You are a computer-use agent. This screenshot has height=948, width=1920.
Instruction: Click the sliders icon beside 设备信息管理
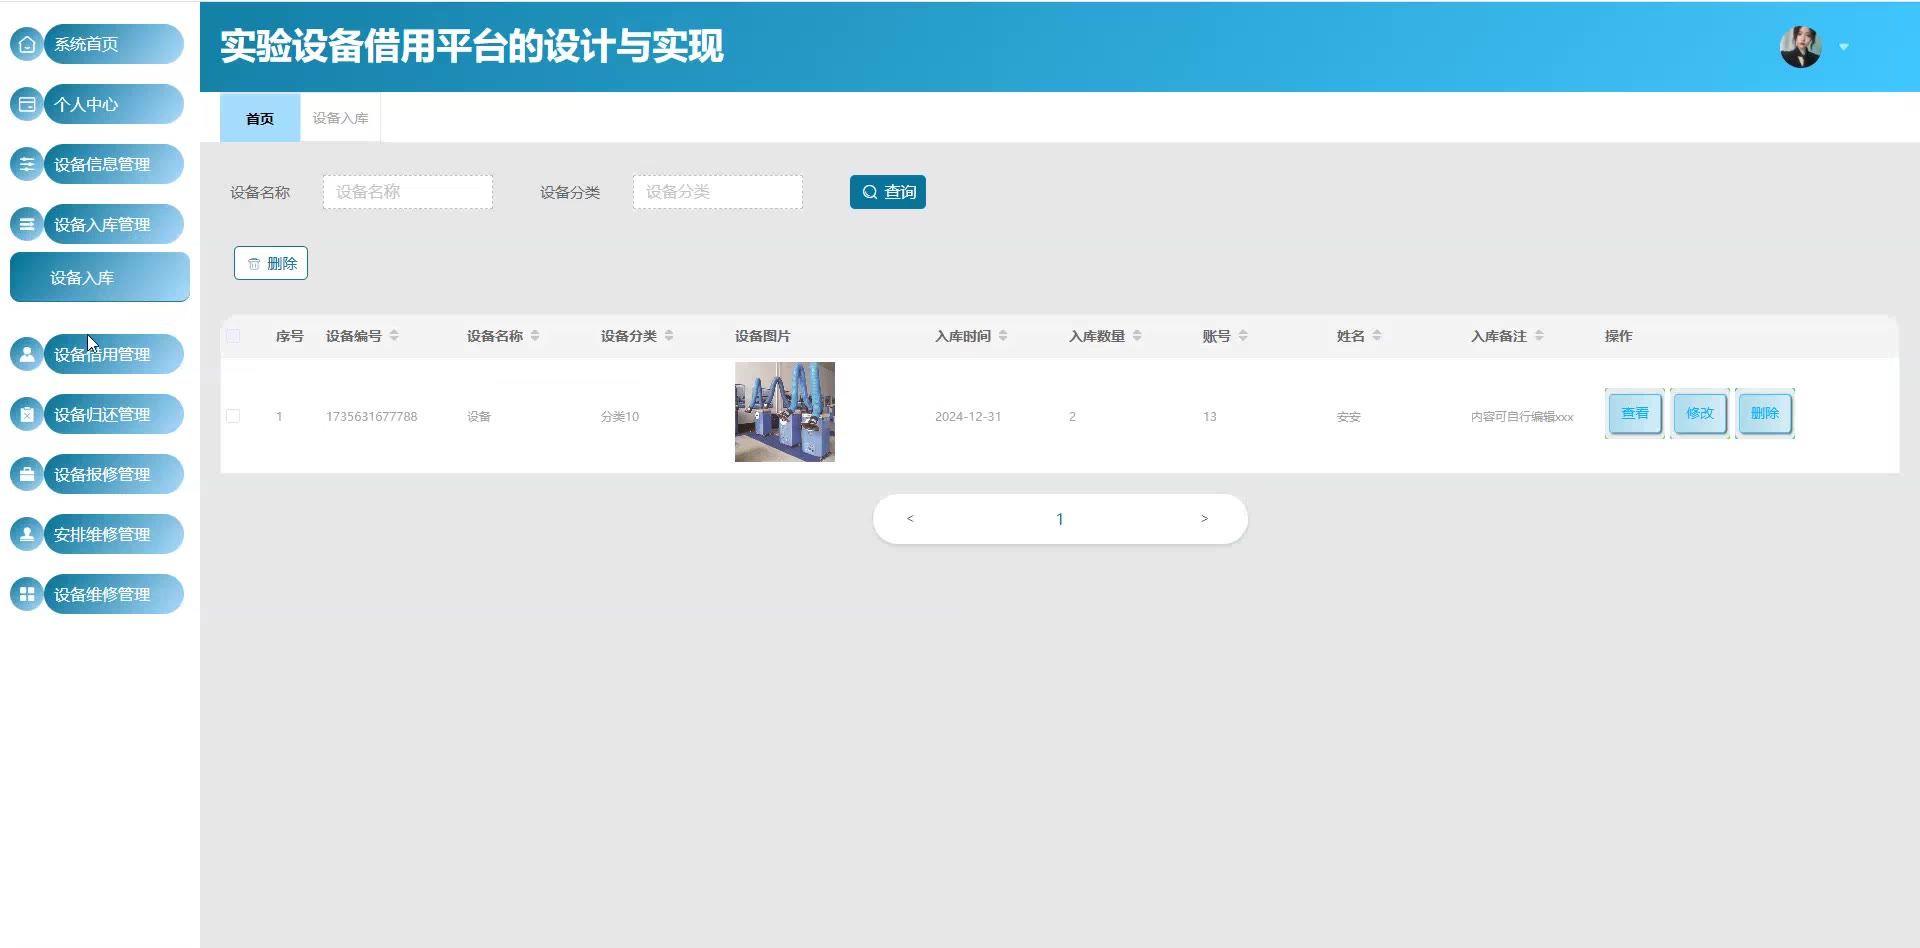click(x=27, y=164)
